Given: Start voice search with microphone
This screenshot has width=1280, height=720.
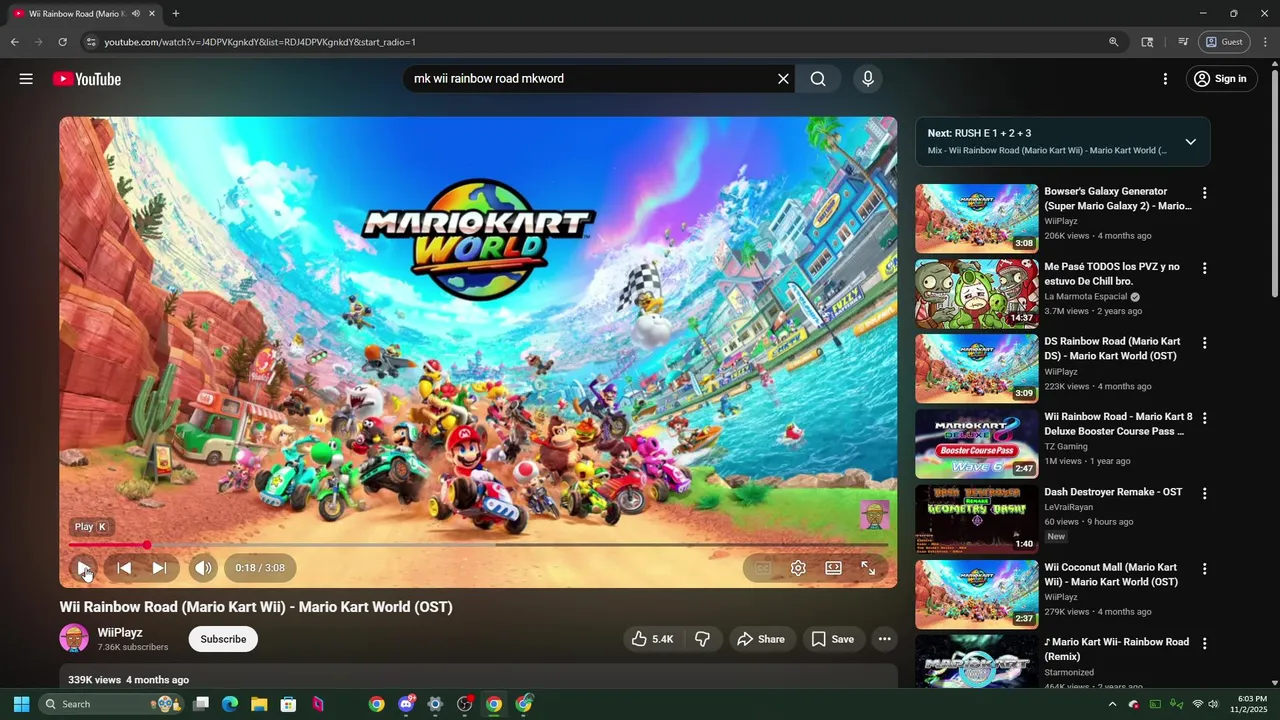Looking at the screenshot, I should click(867, 79).
